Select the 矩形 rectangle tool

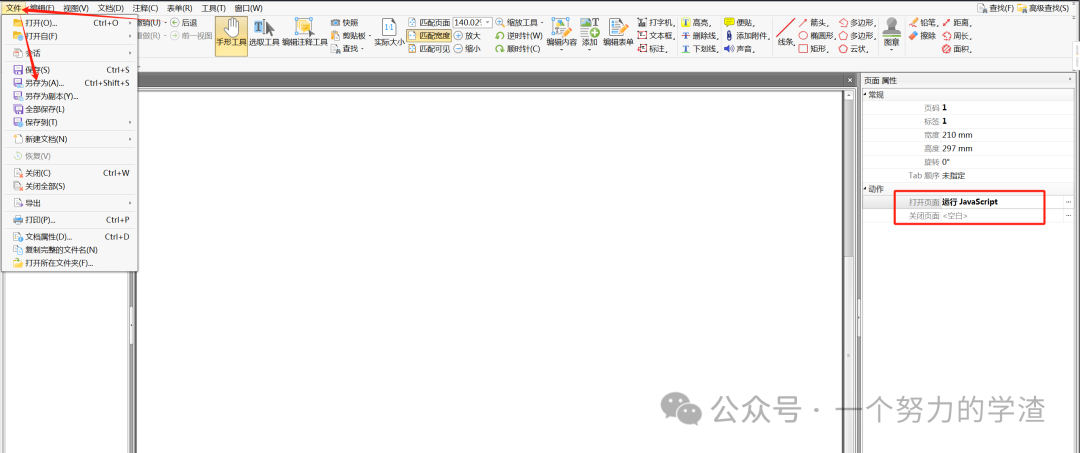pos(815,49)
